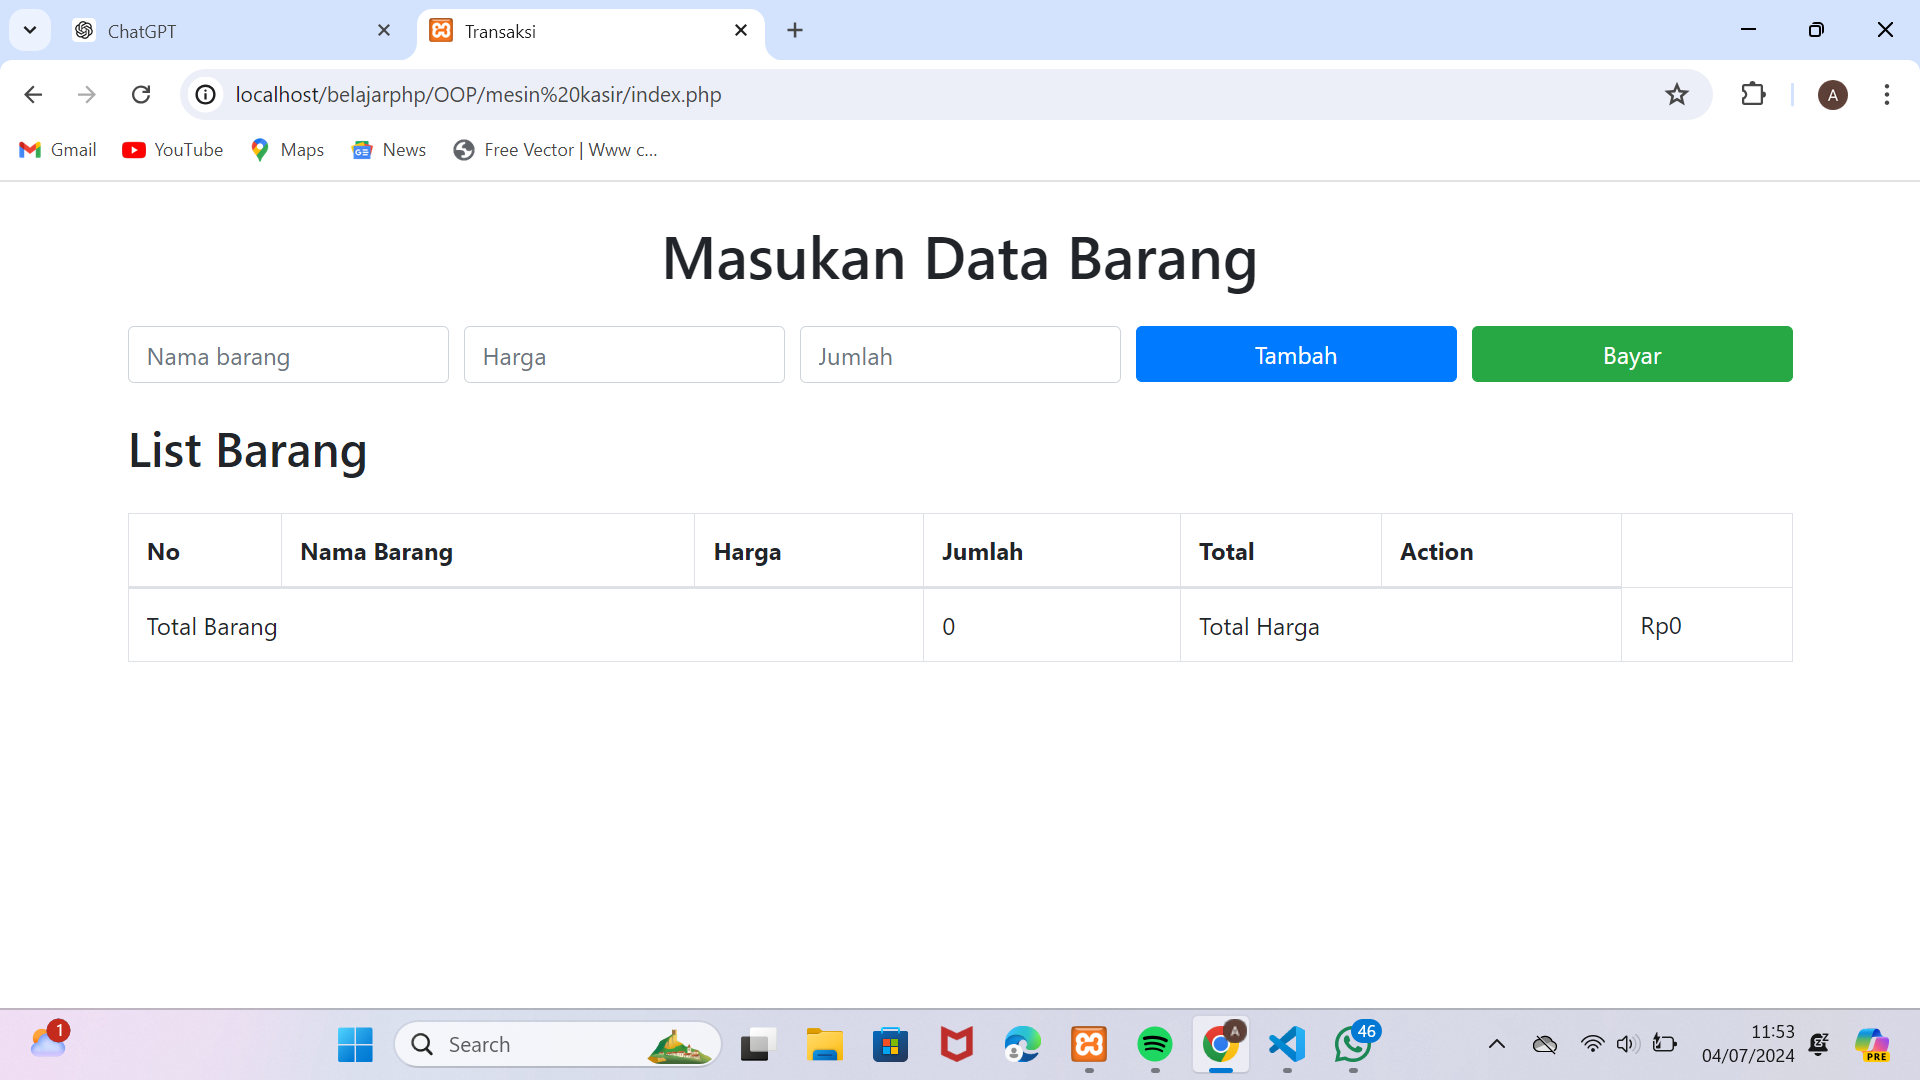The image size is (1920, 1080).
Task: View site information for localhost
Action: click(x=205, y=94)
